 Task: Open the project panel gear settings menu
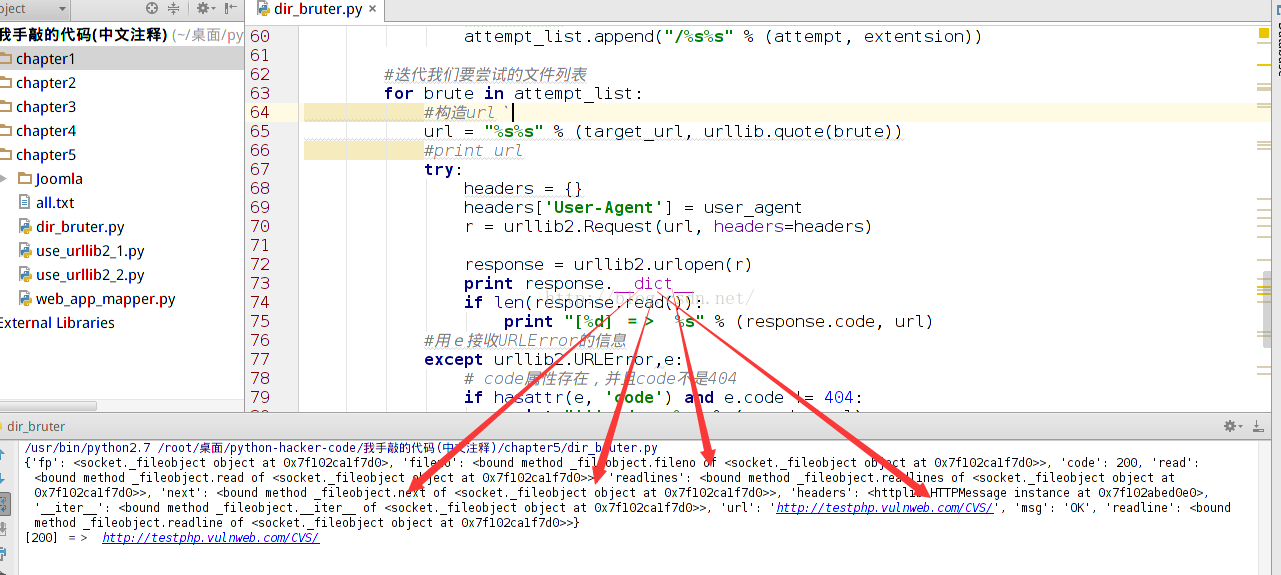204,8
